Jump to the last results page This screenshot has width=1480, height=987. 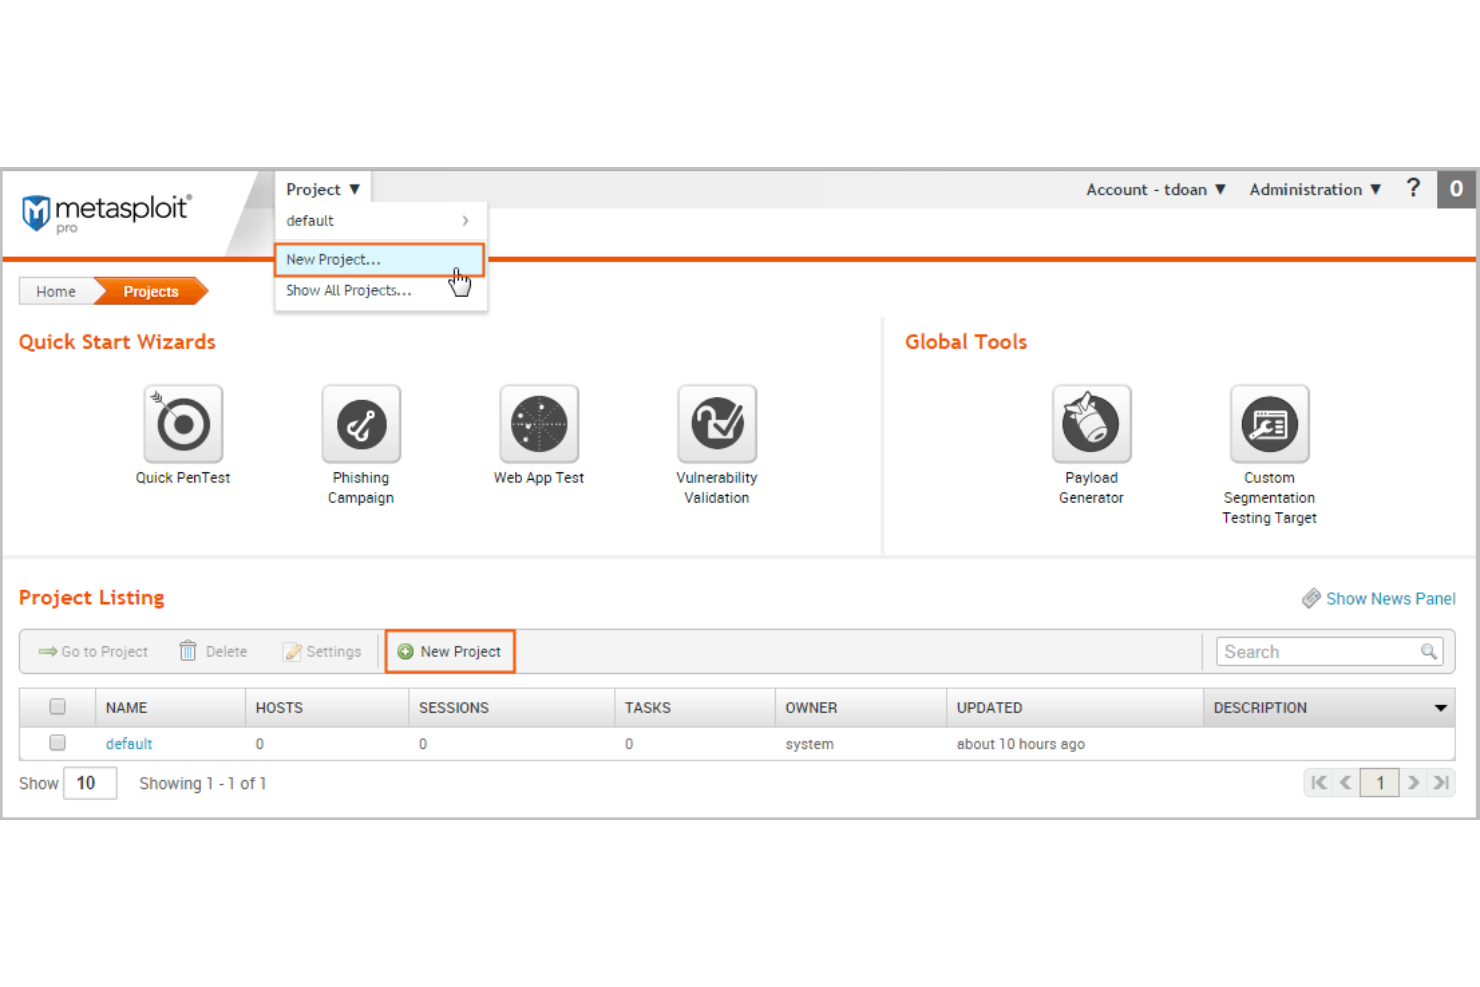[x=1441, y=783]
